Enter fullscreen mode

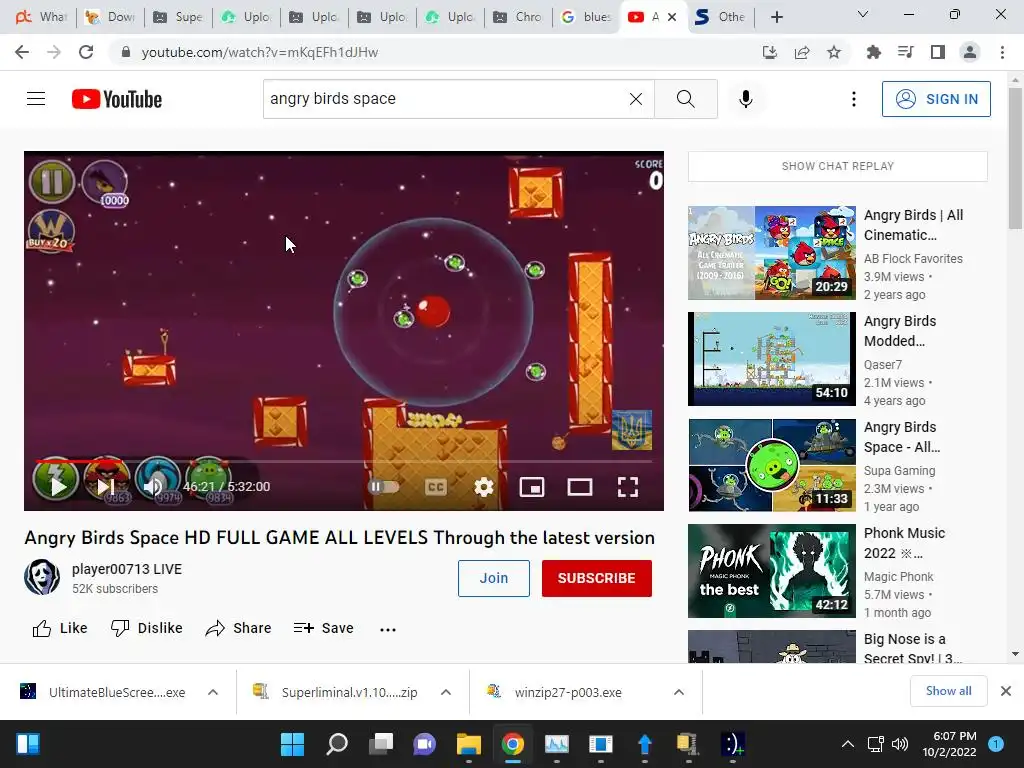pyautogui.click(x=628, y=487)
